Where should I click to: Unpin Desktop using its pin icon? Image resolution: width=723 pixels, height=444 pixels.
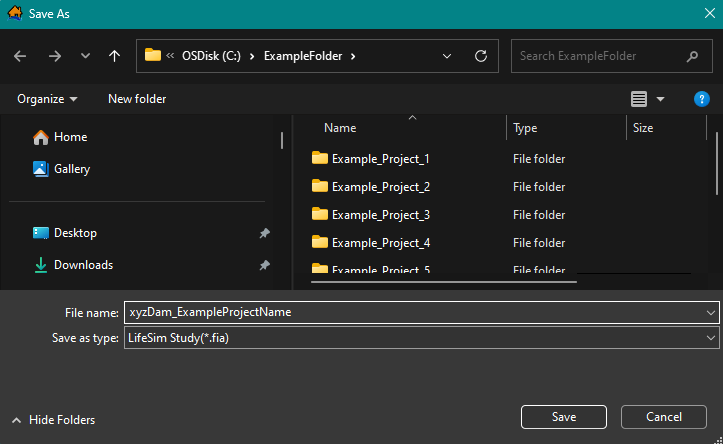click(264, 233)
